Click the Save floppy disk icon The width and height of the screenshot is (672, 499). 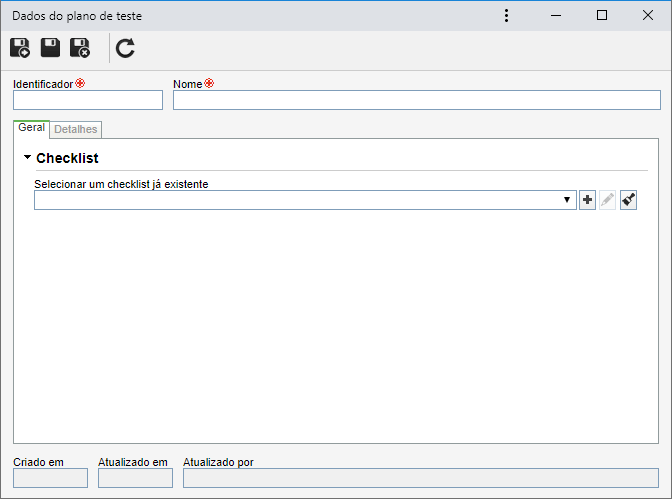point(50,48)
